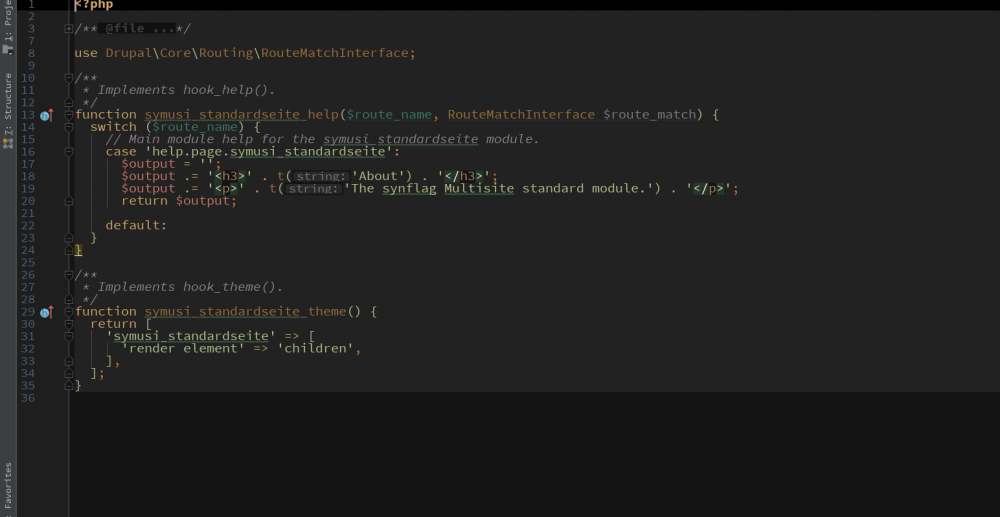Image resolution: width=1000 pixels, height=517 pixels.
Task: Expand the folded @file doc comment
Action: tap(68, 29)
